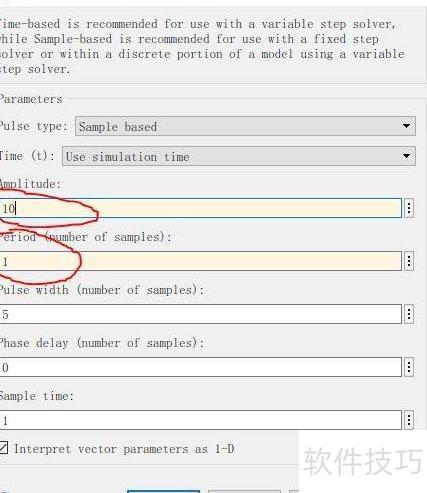427x493 pixels.
Task: Open the three-dot menu beside Sample time field
Action: (409, 420)
